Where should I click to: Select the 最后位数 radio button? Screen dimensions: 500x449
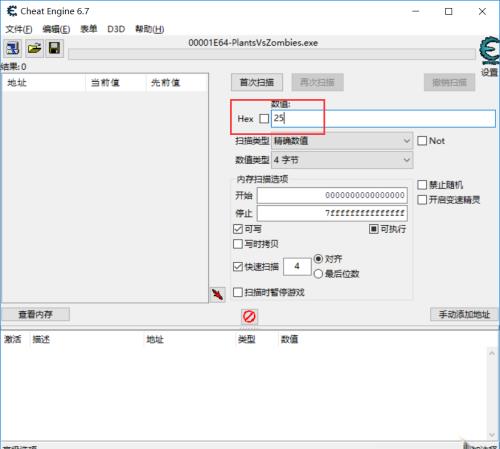click(318, 274)
